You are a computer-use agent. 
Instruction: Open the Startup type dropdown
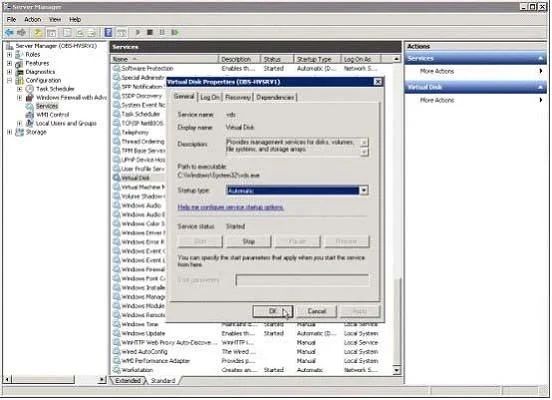pyautogui.click(x=364, y=190)
